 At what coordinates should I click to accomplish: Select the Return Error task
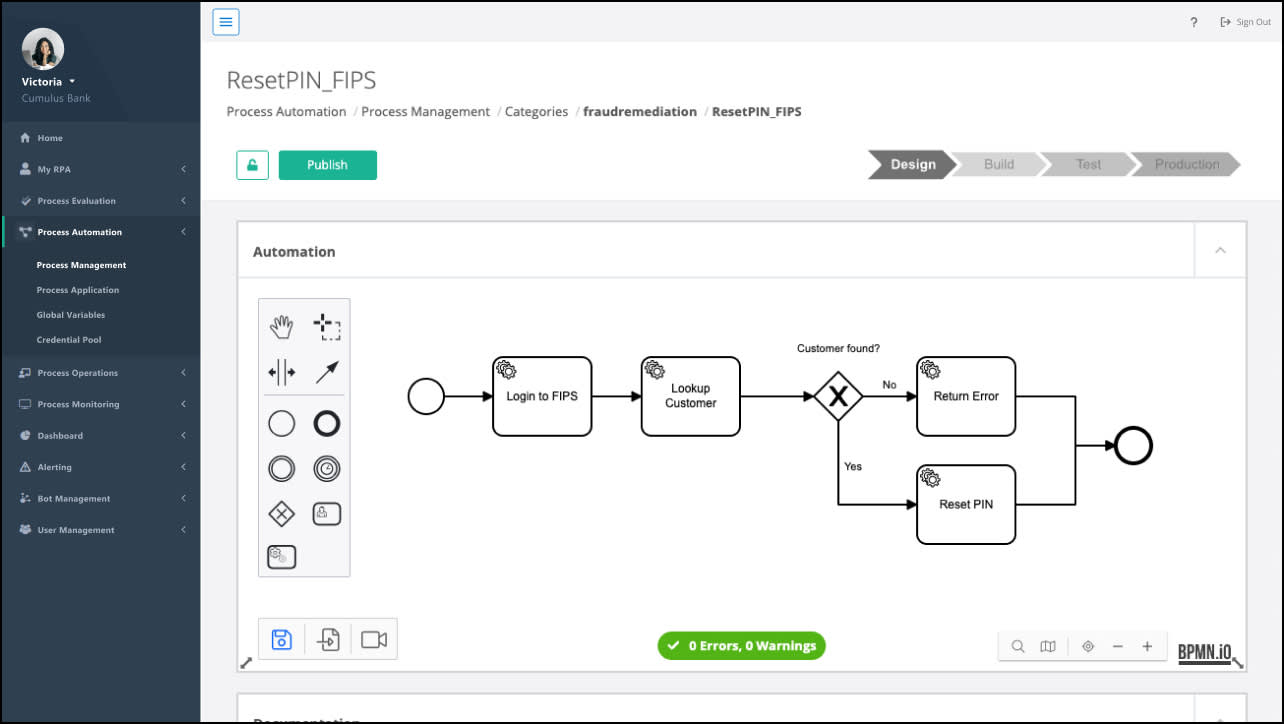click(x=966, y=396)
